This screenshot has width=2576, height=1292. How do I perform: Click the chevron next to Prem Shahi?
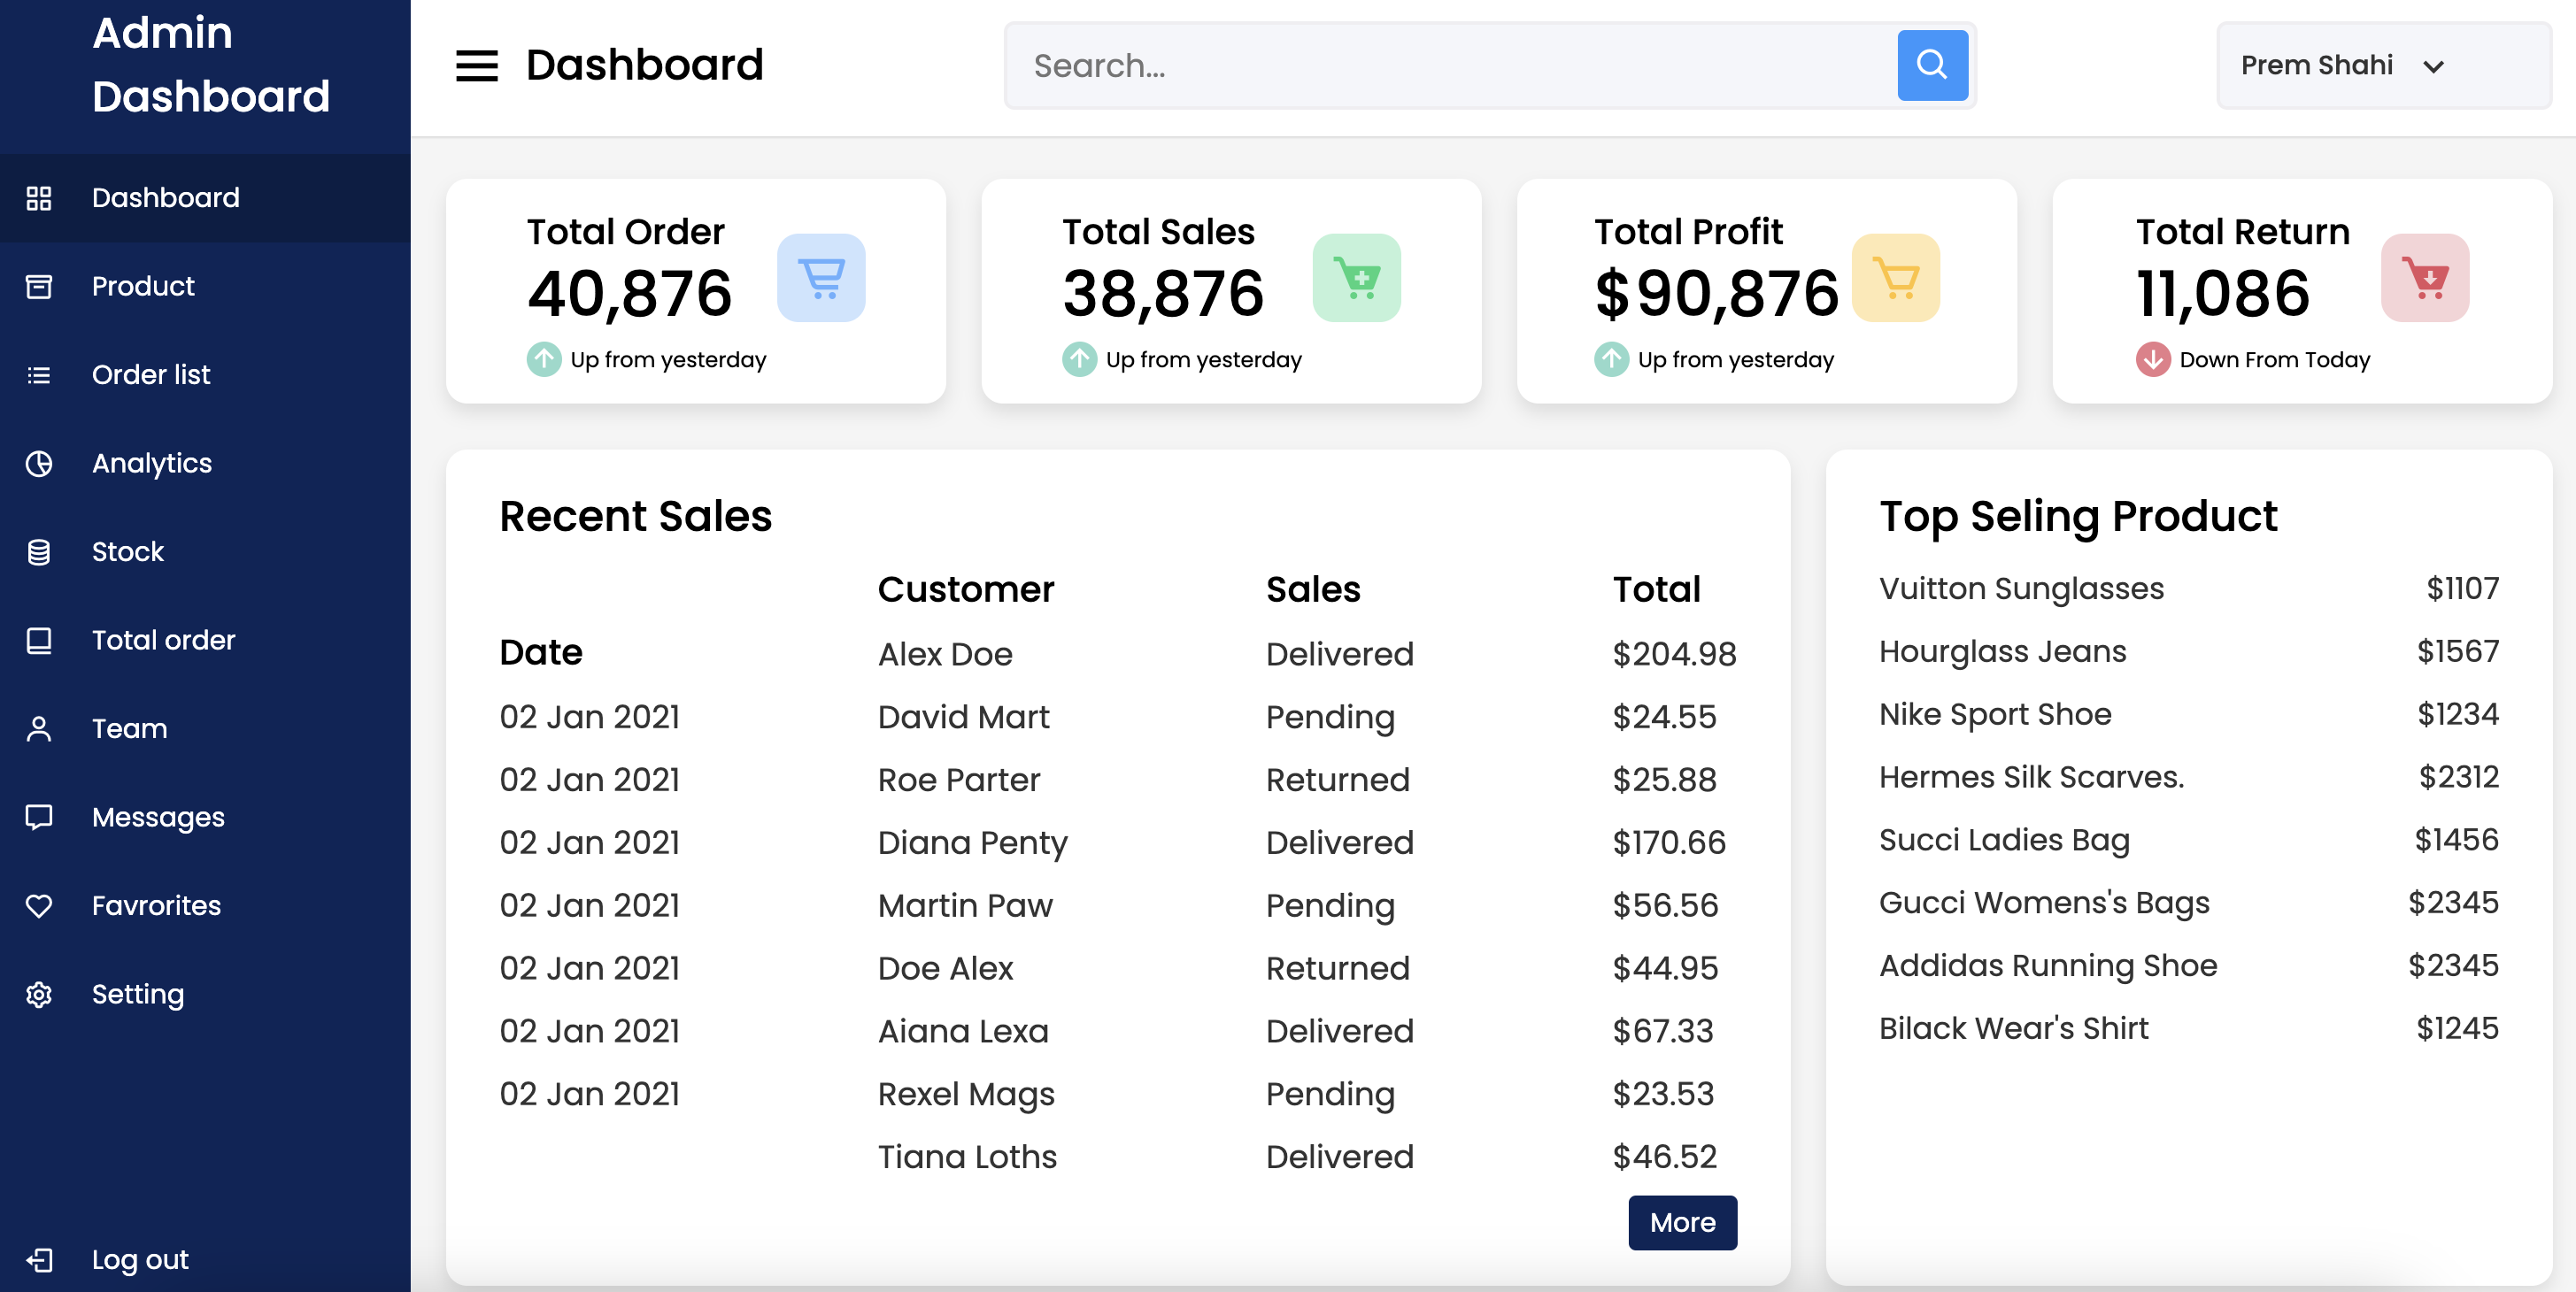coord(2433,67)
